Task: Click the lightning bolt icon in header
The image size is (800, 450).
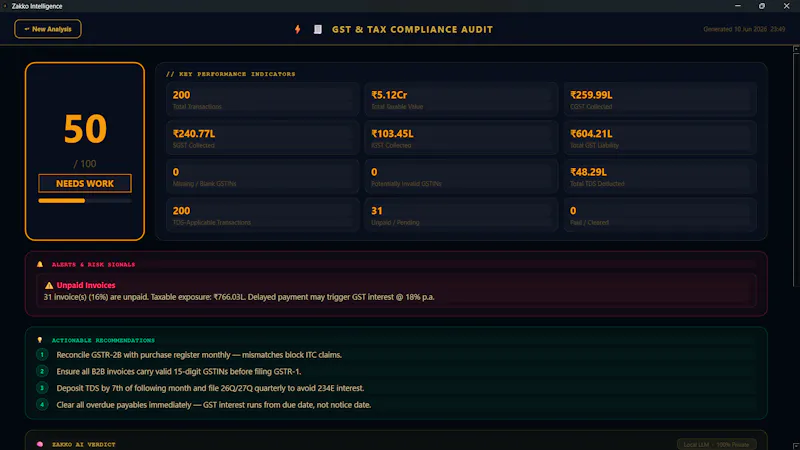Action: pos(297,30)
